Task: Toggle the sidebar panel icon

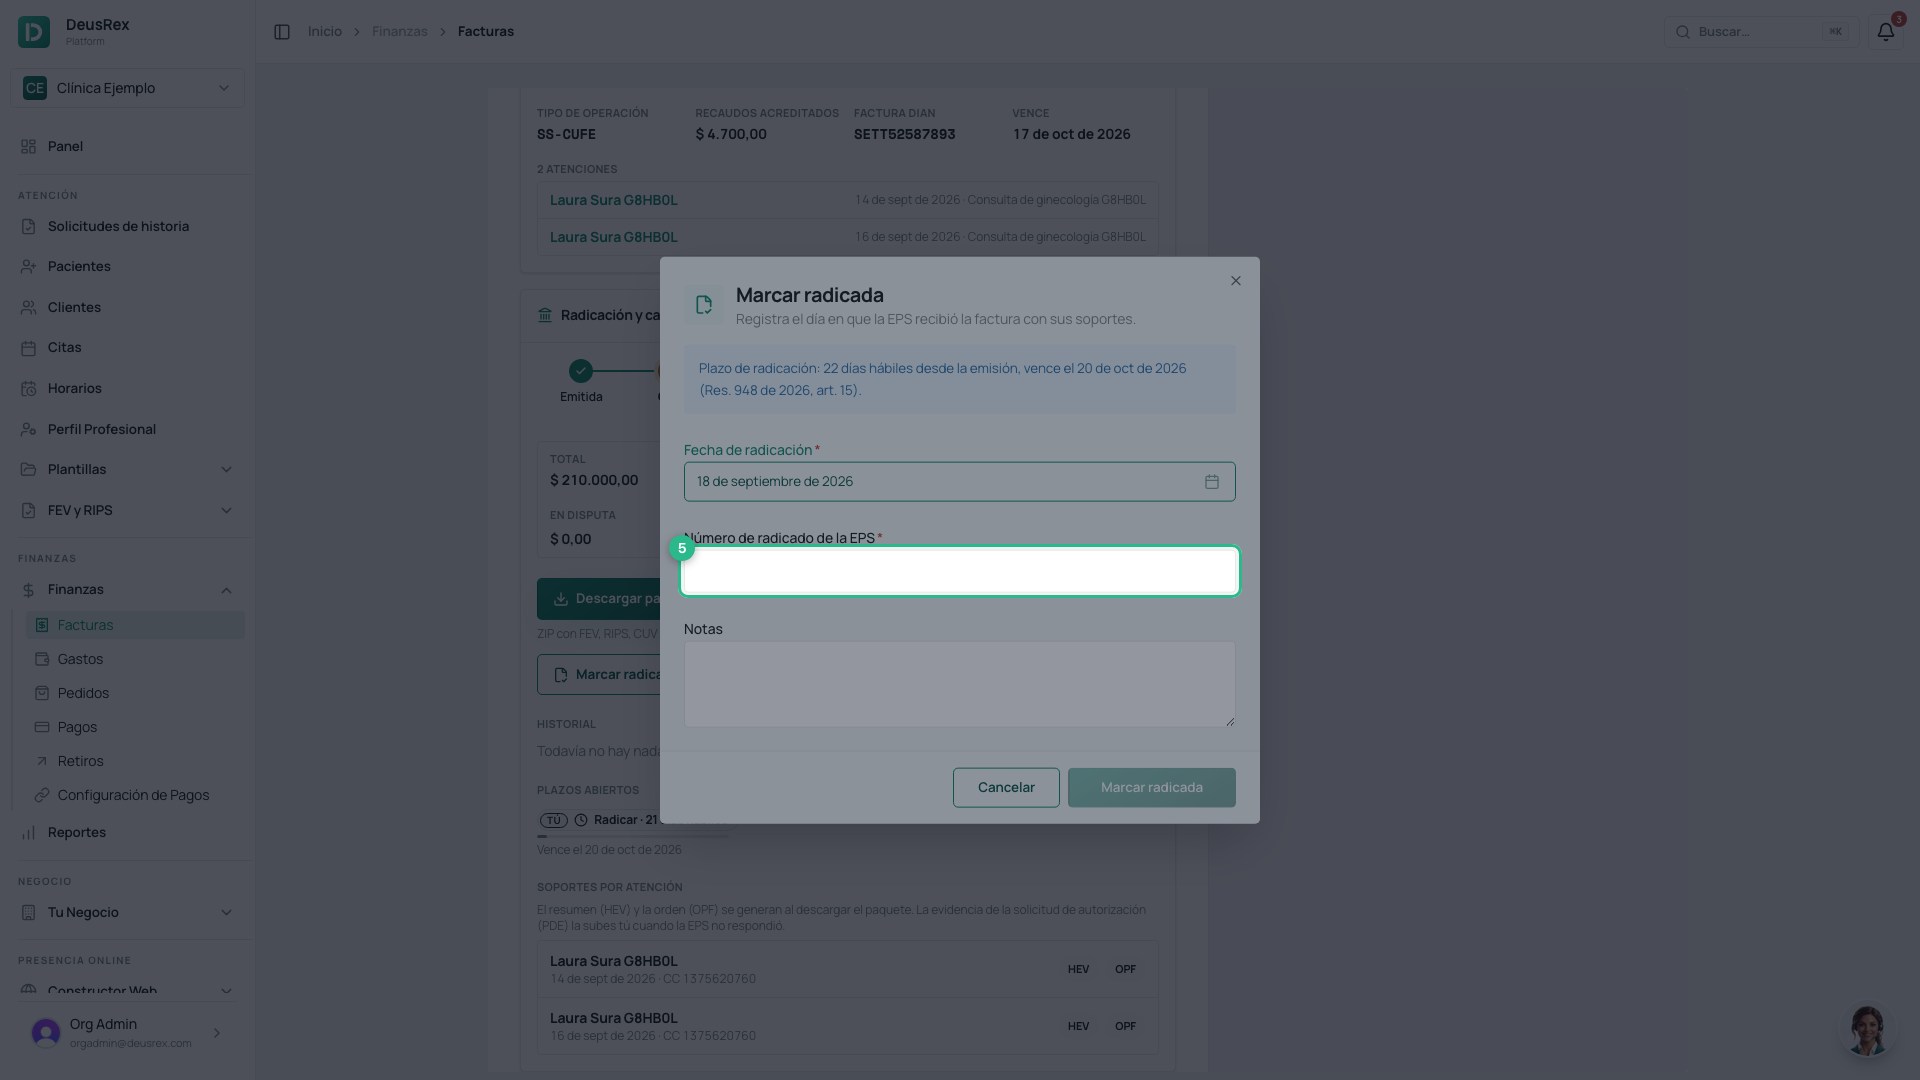Action: (x=282, y=32)
